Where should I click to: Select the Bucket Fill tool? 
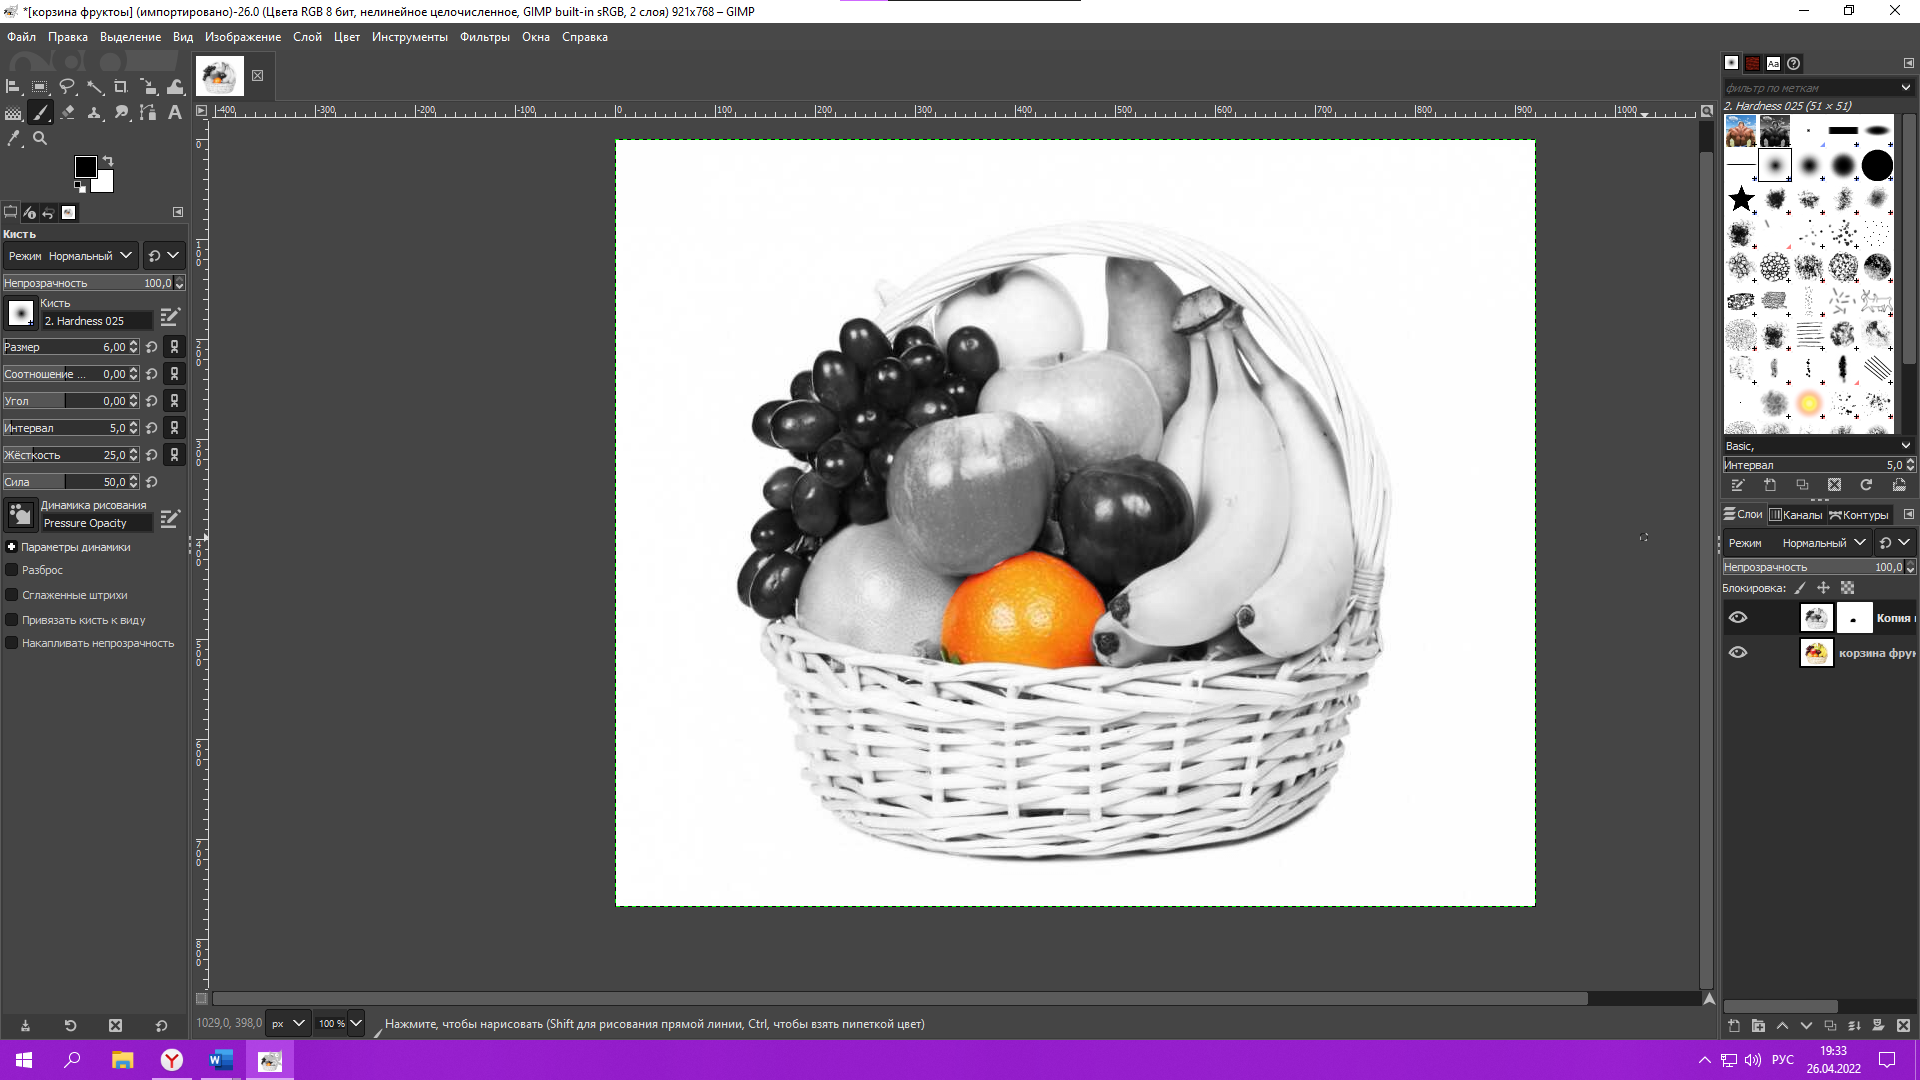tap(13, 113)
